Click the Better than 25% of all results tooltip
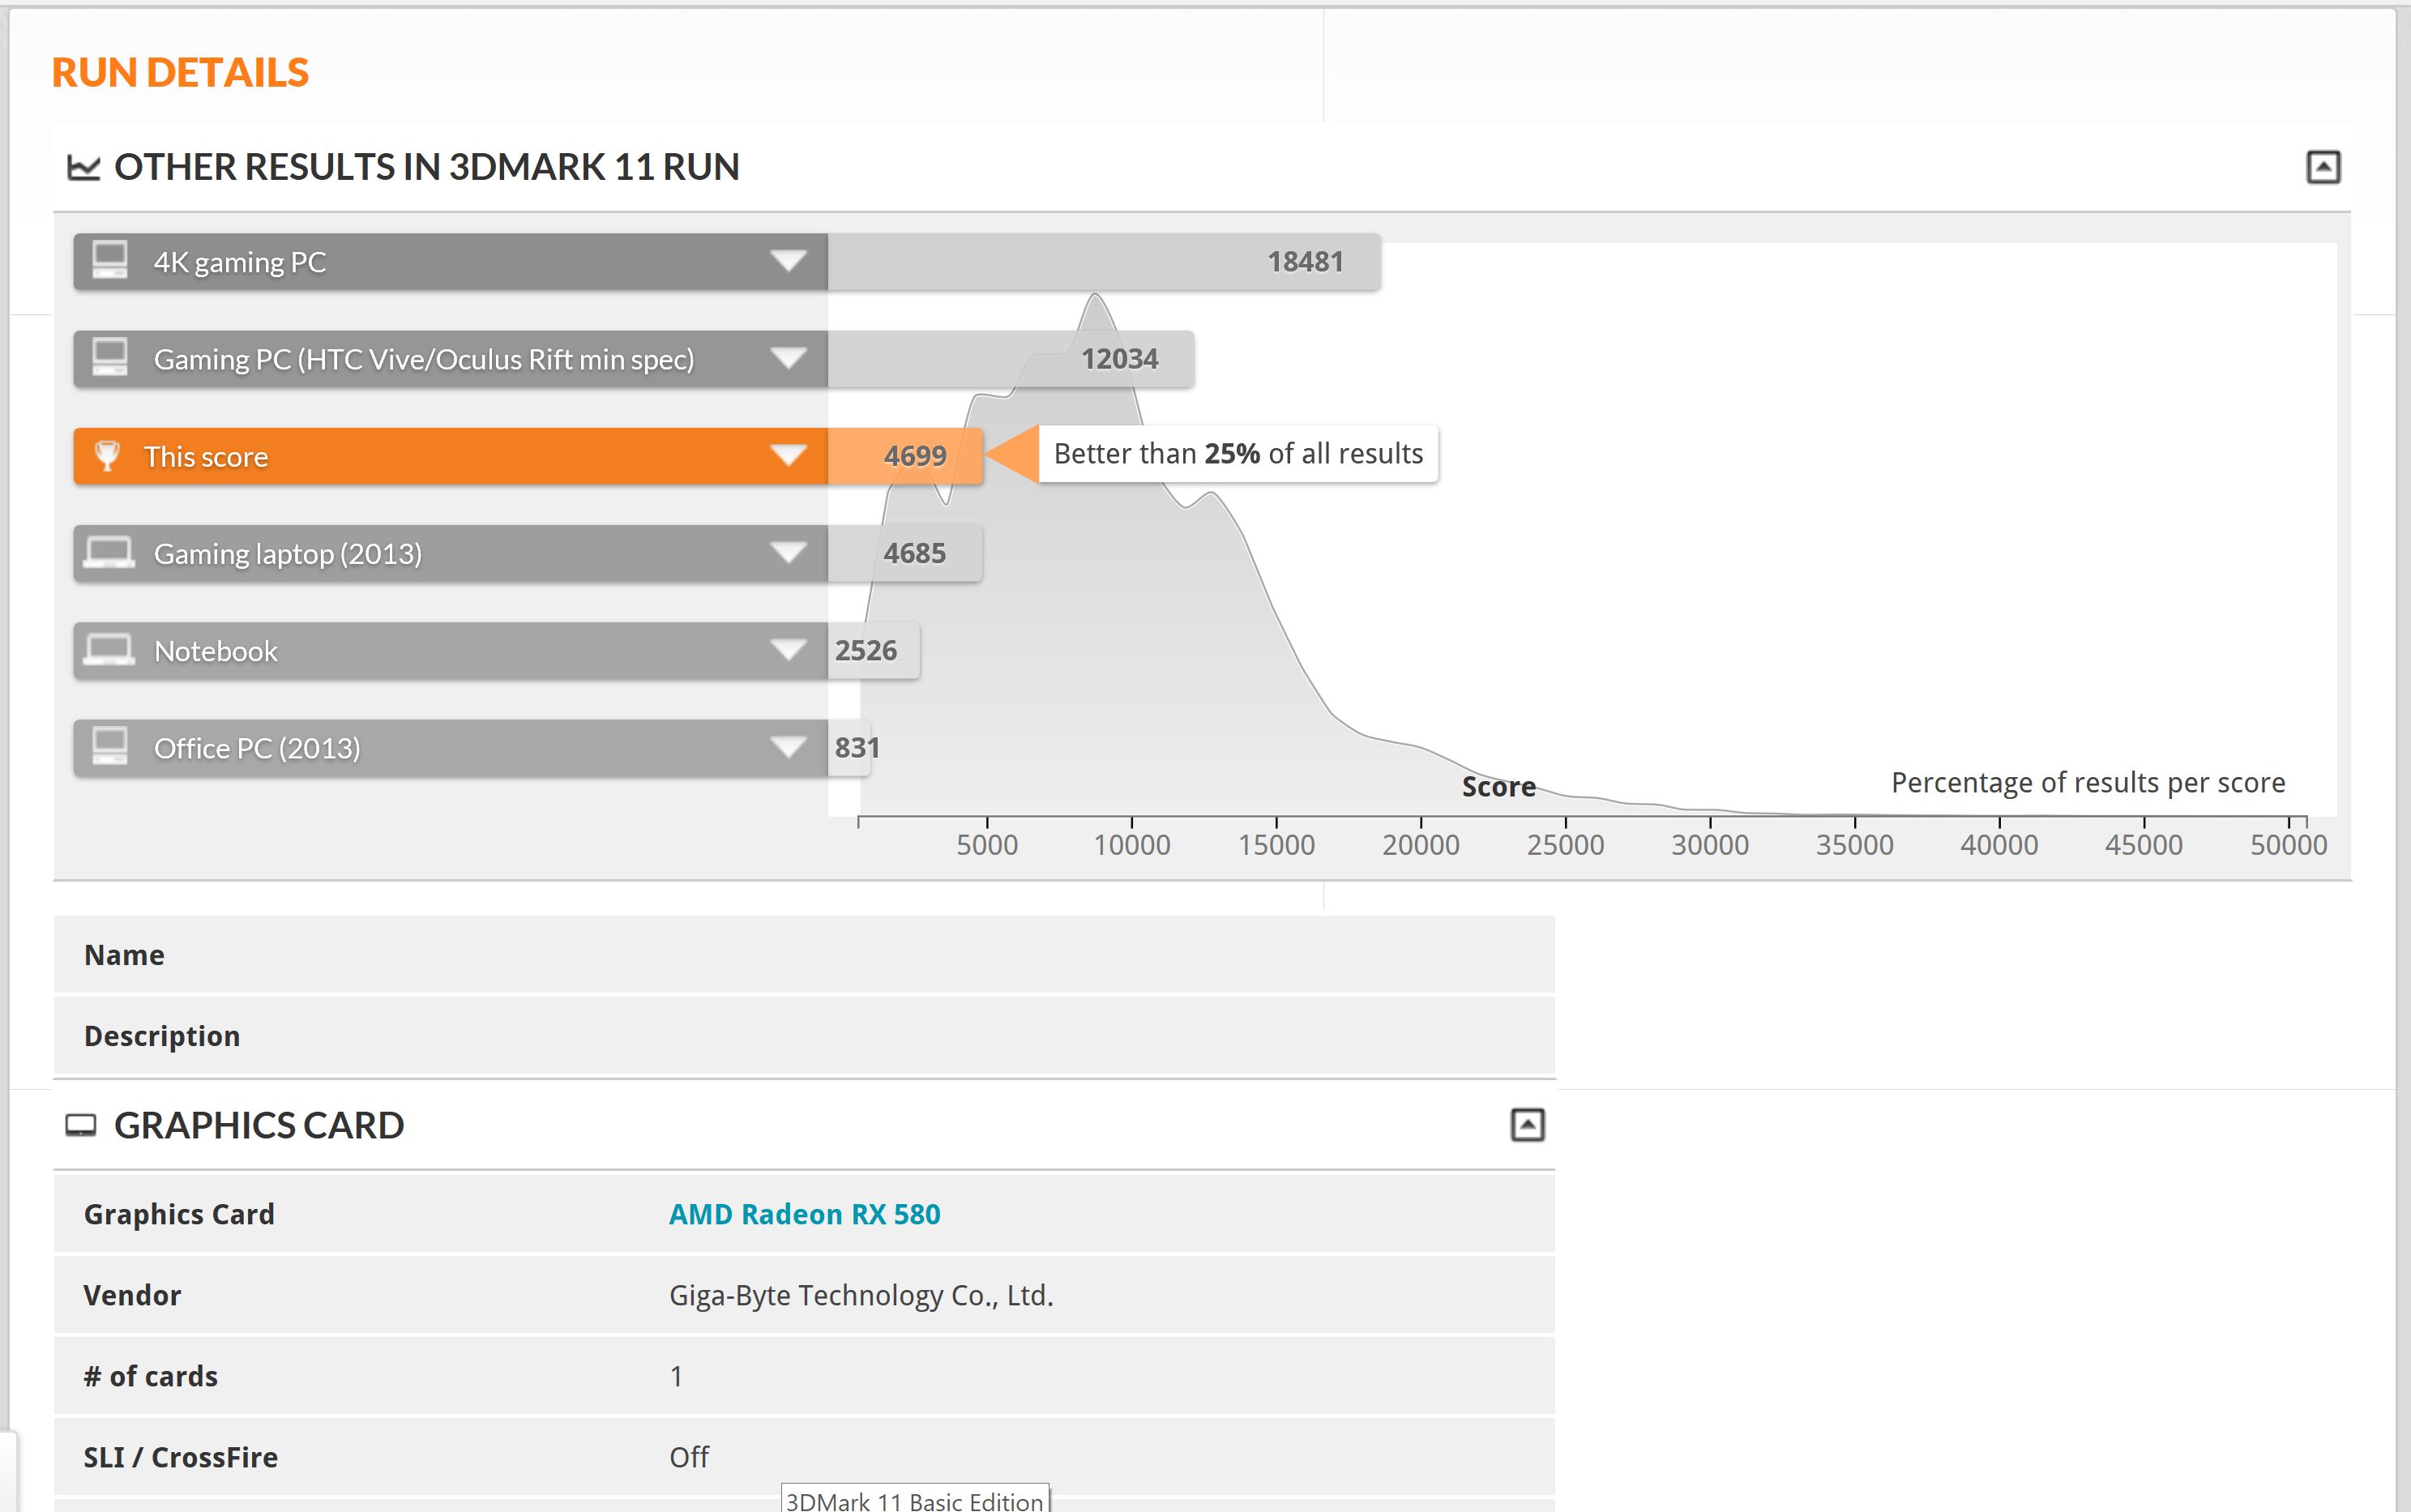This screenshot has width=2411, height=1512. click(1238, 454)
